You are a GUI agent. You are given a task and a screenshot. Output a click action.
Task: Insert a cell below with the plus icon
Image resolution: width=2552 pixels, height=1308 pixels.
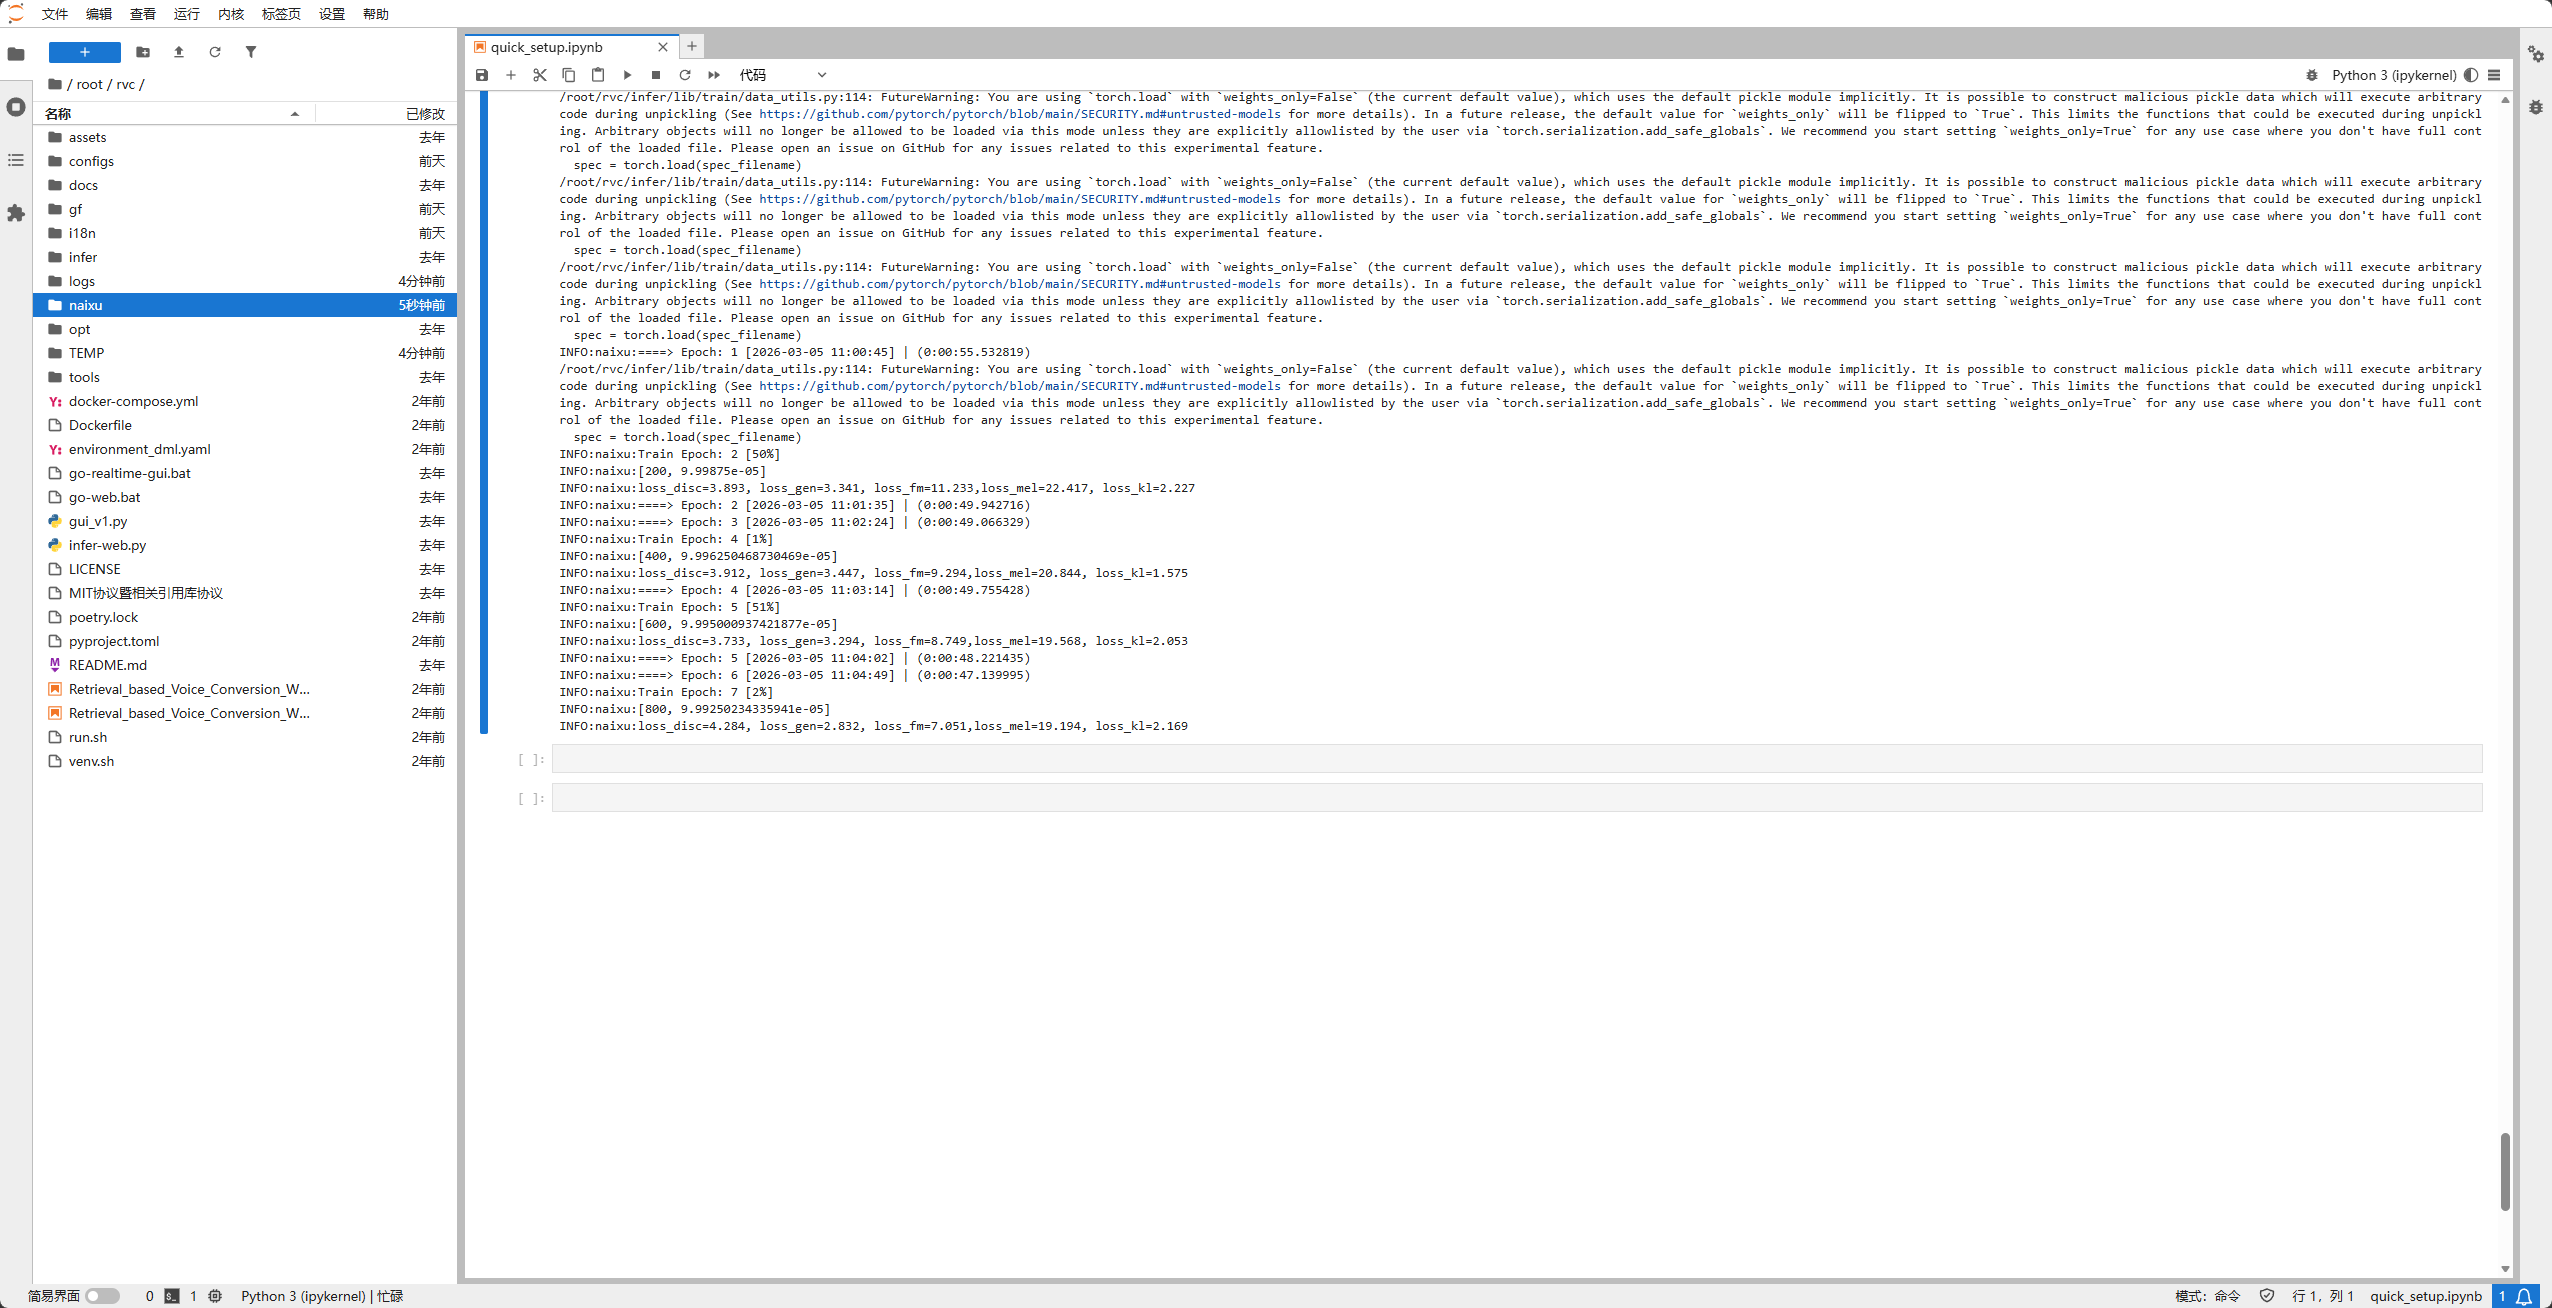pos(511,75)
